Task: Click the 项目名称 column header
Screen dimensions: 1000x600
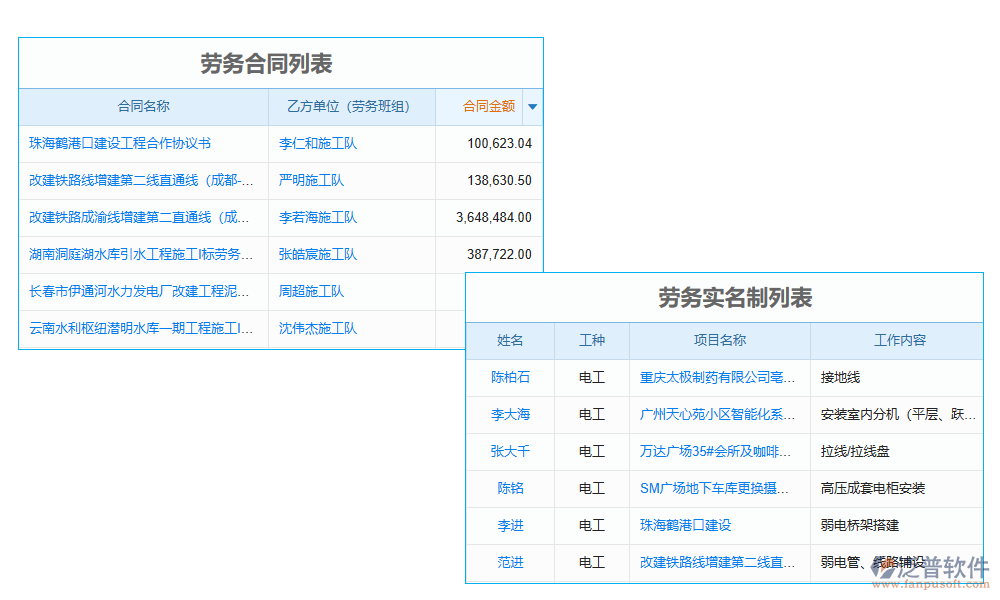Action: 719,341
